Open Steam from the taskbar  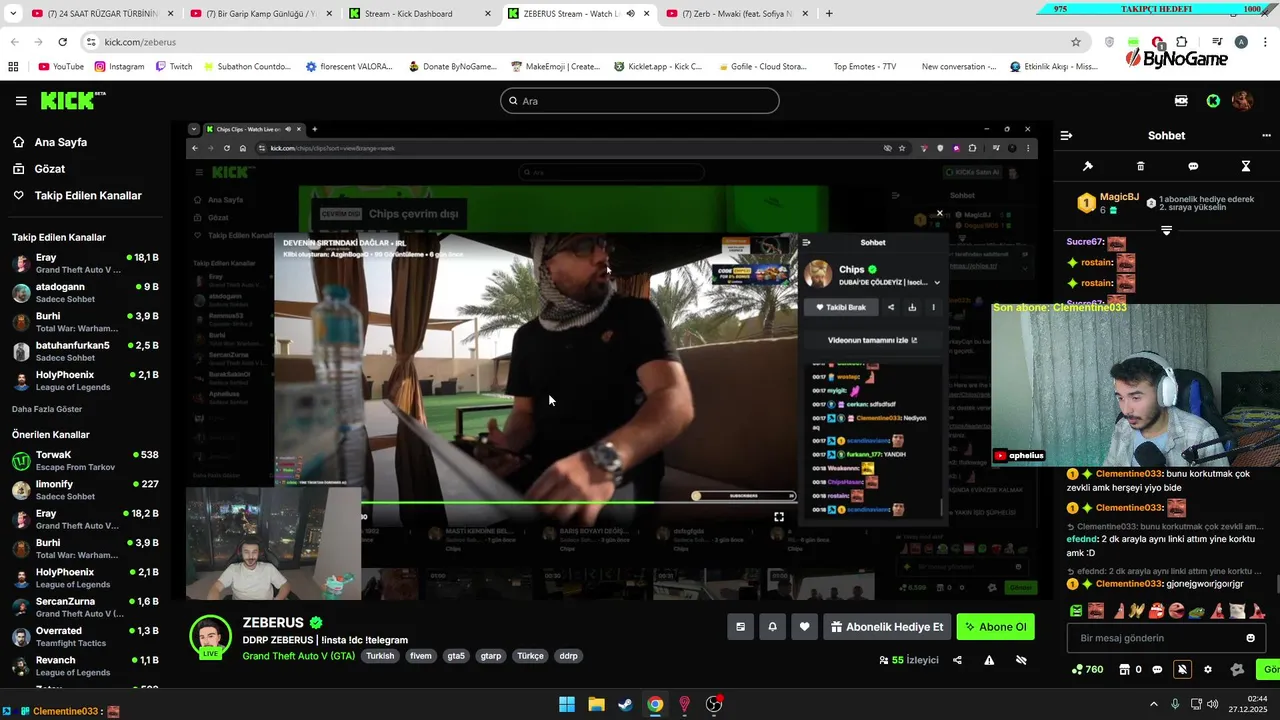pyautogui.click(x=625, y=704)
